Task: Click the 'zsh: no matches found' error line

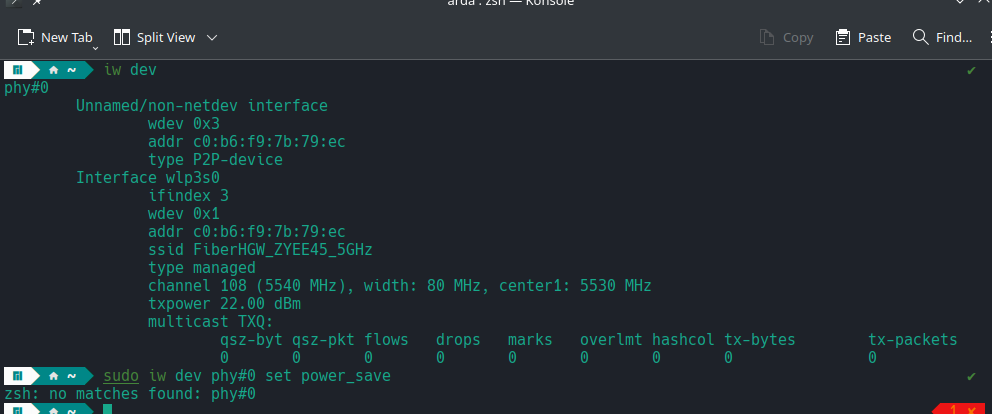Action: coord(130,394)
